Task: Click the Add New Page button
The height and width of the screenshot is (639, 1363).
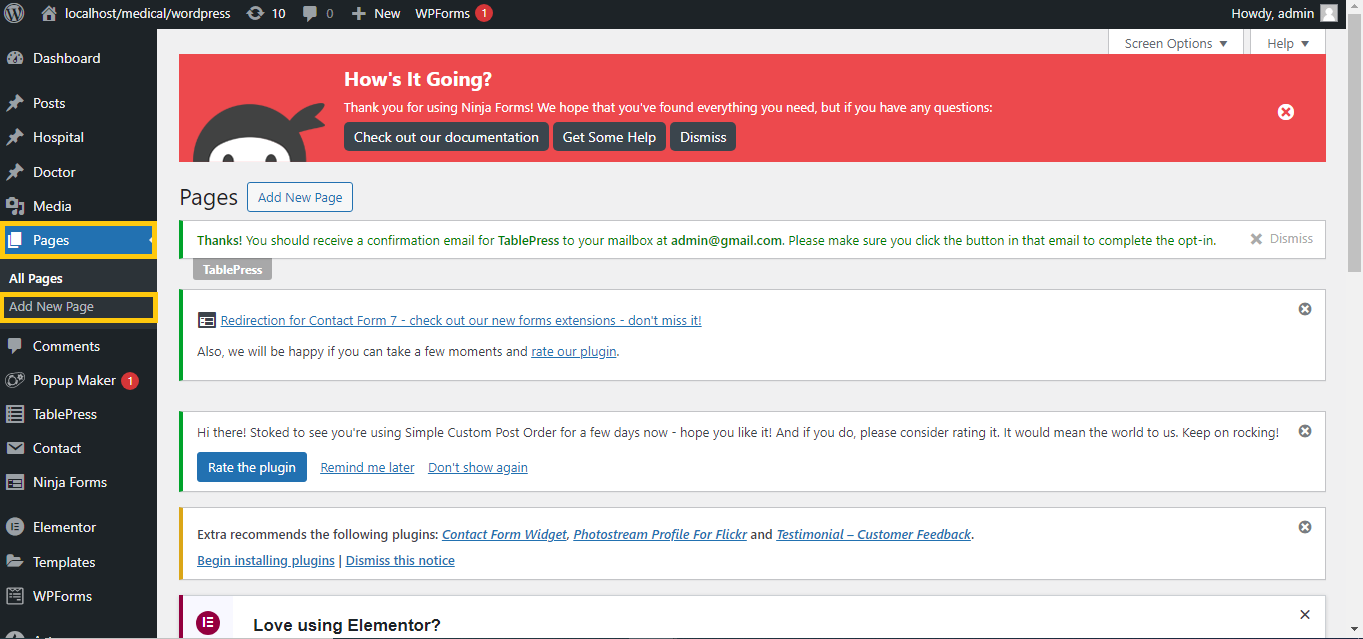Action: click(x=300, y=197)
